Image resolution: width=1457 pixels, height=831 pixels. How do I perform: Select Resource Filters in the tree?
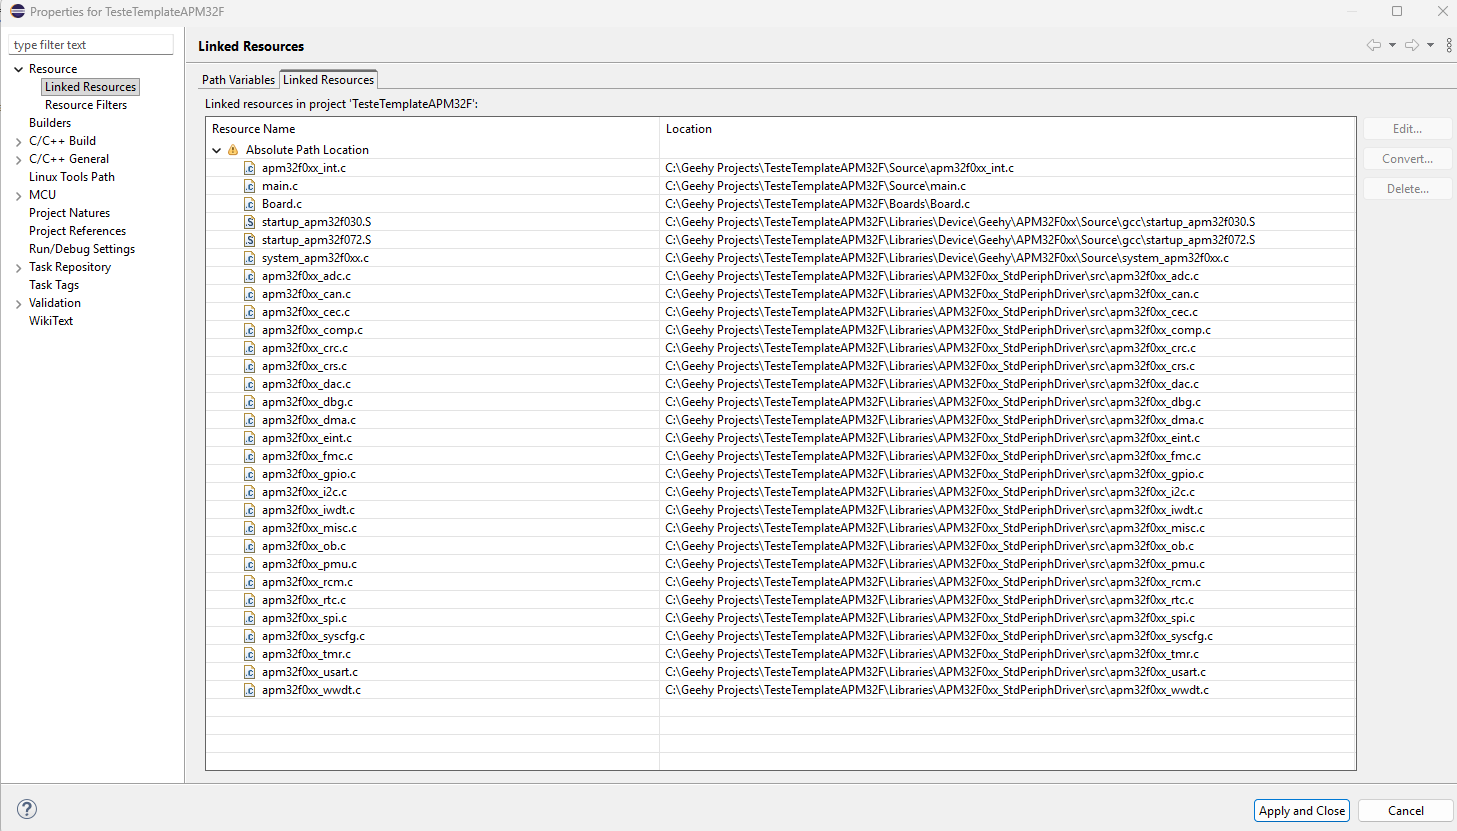click(86, 105)
